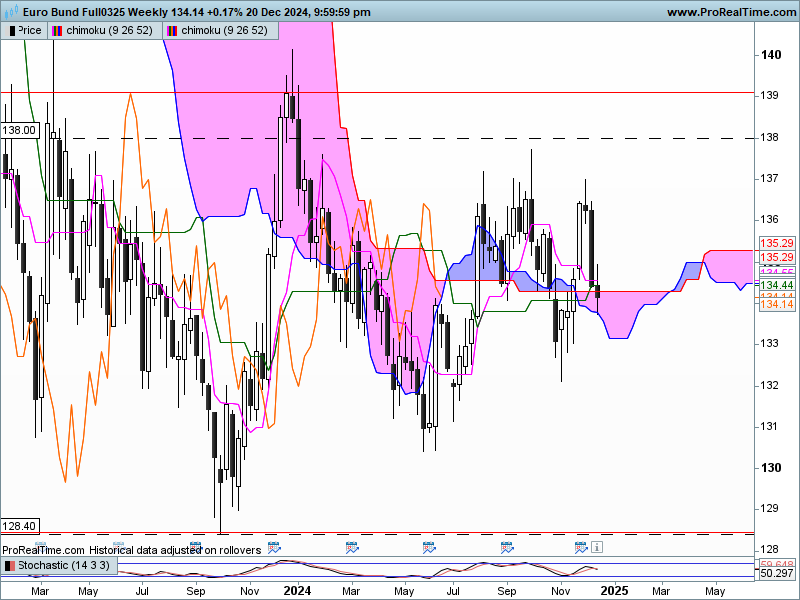Image resolution: width=800 pixels, height=600 pixels.
Task: Open the Stochastic (14 3 3) indicator label
Action: [x=64, y=565]
